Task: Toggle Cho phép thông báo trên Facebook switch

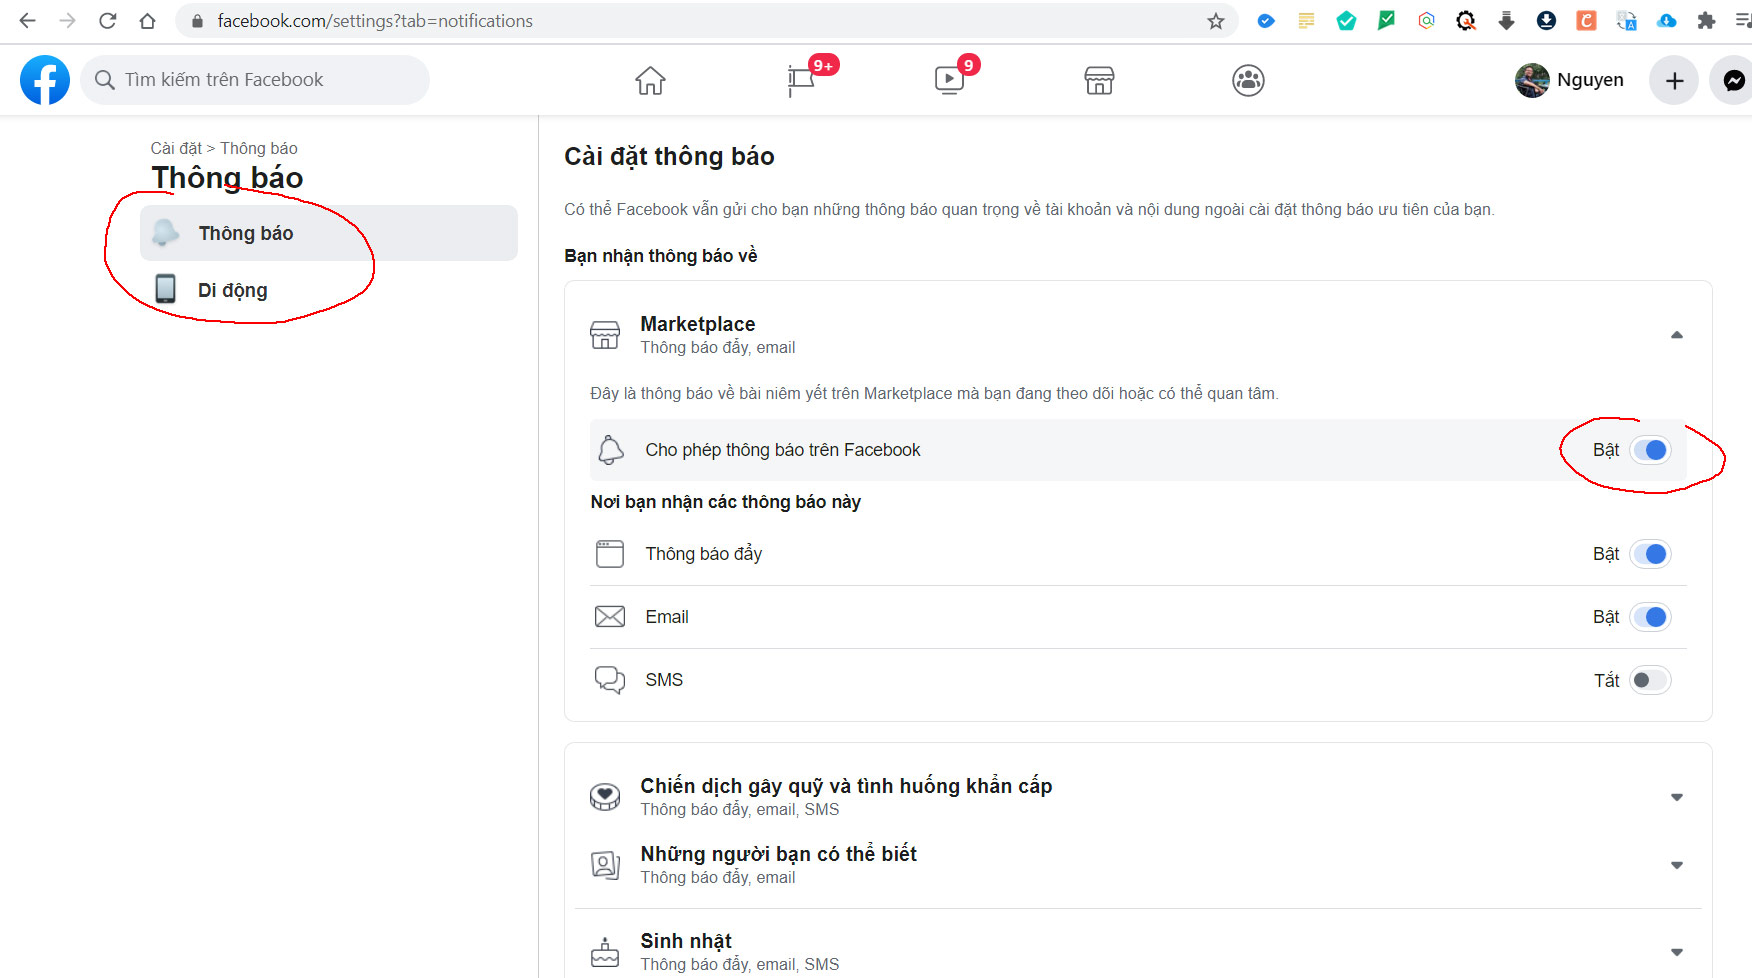Action: pos(1650,450)
